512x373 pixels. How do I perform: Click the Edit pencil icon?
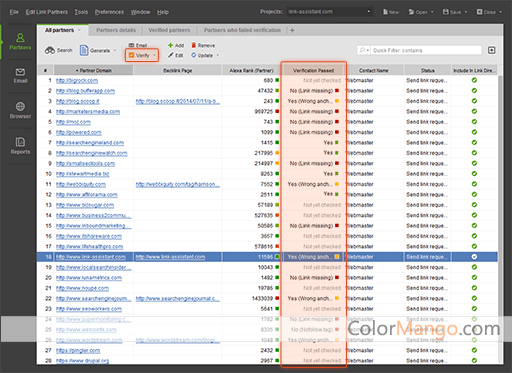pyautogui.click(x=171, y=55)
